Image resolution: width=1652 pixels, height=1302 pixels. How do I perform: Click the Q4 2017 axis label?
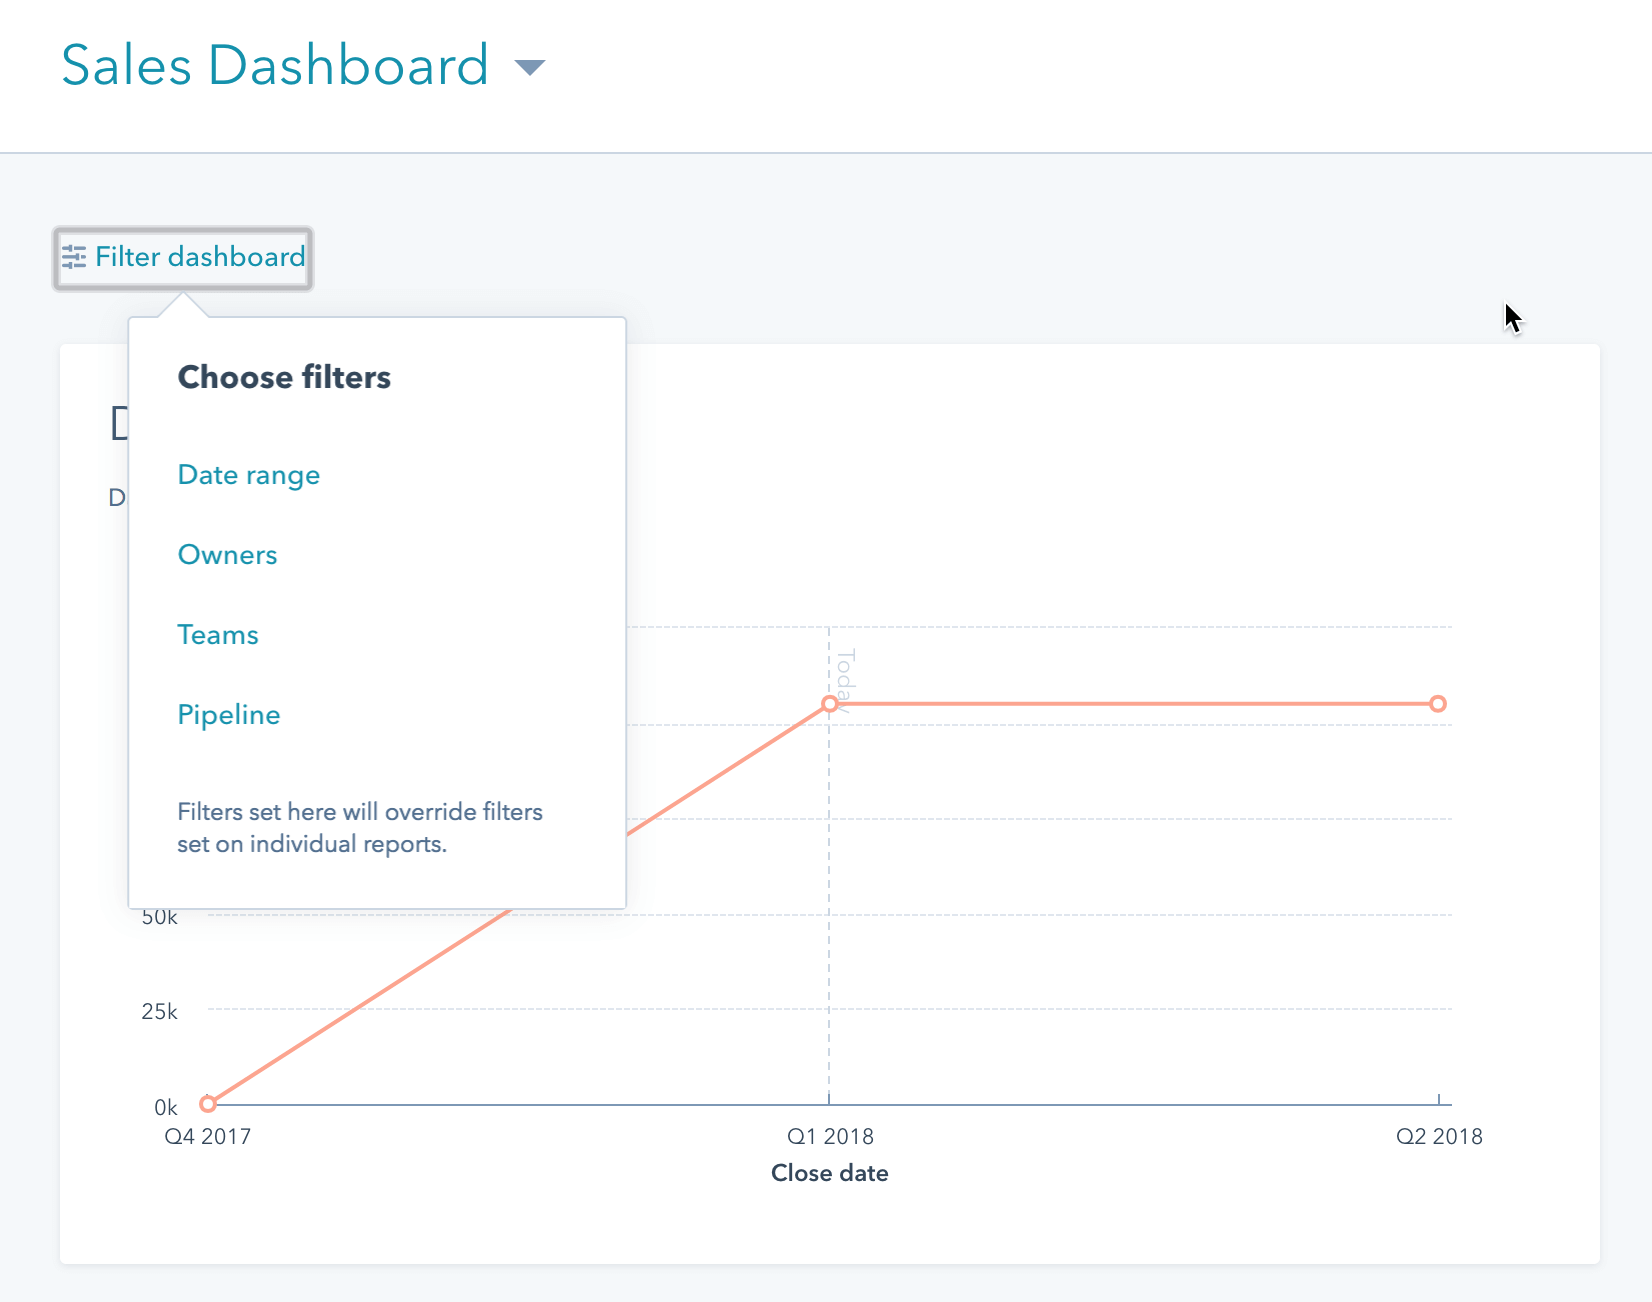click(208, 1137)
